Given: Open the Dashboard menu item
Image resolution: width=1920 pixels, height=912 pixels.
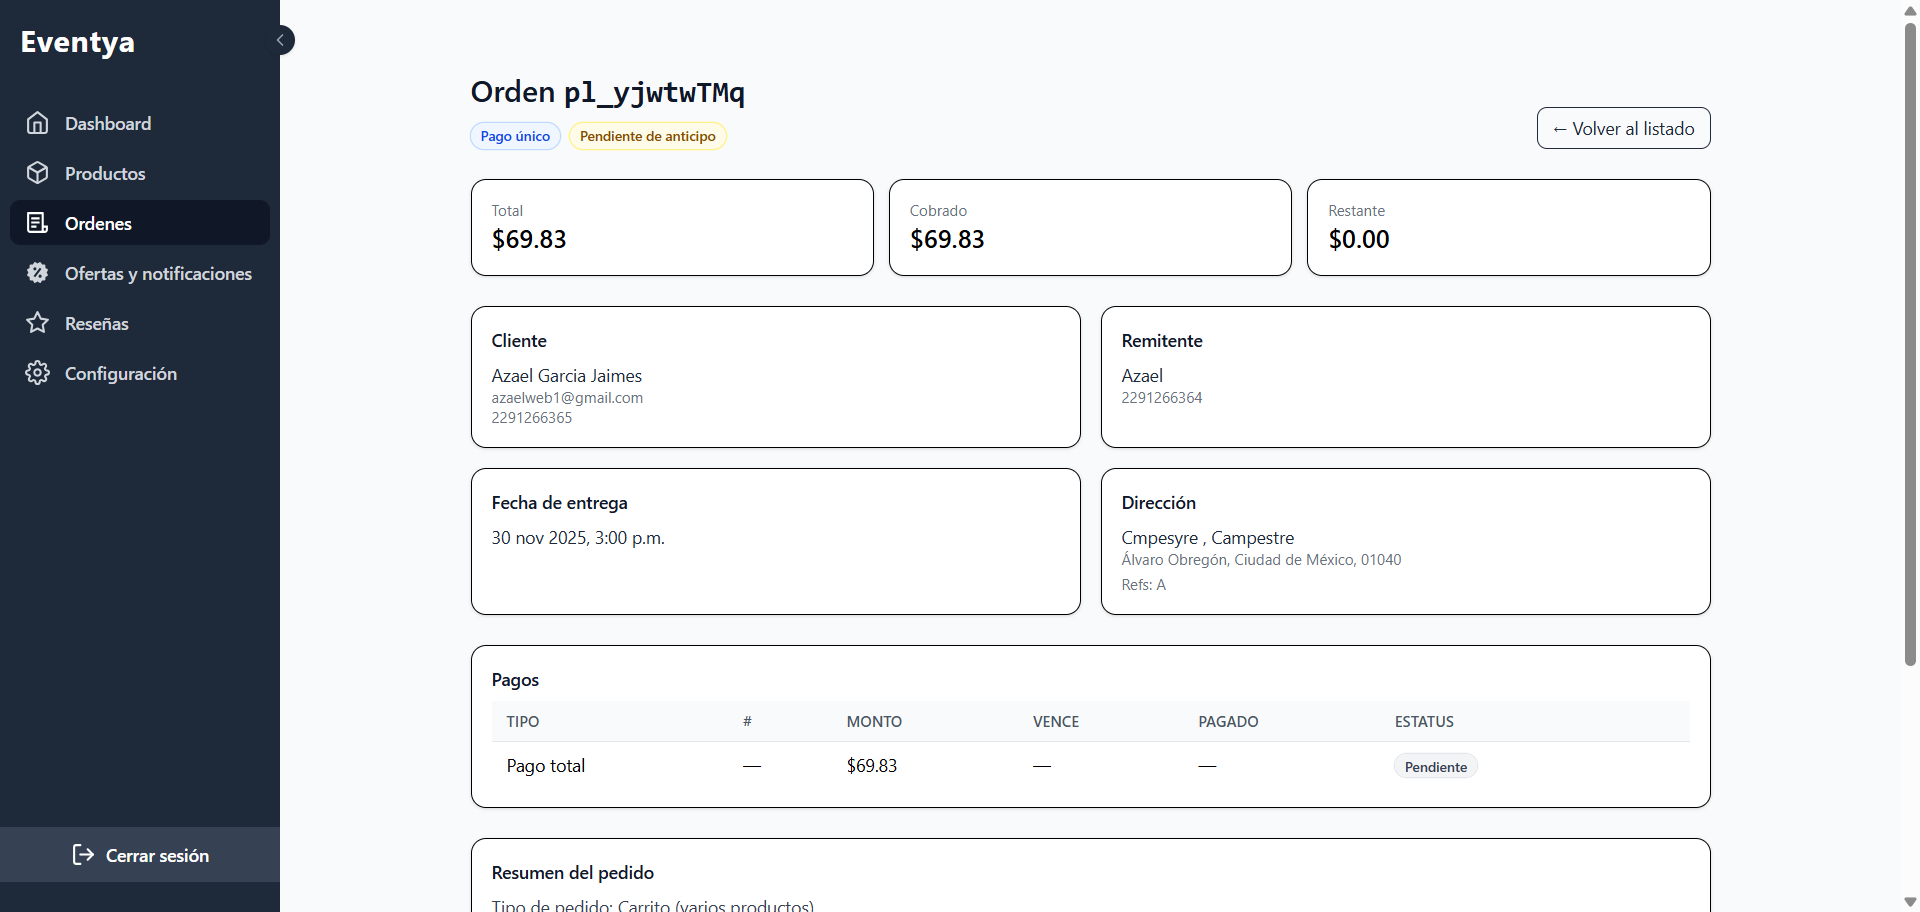Looking at the screenshot, I should pos(108,123).
